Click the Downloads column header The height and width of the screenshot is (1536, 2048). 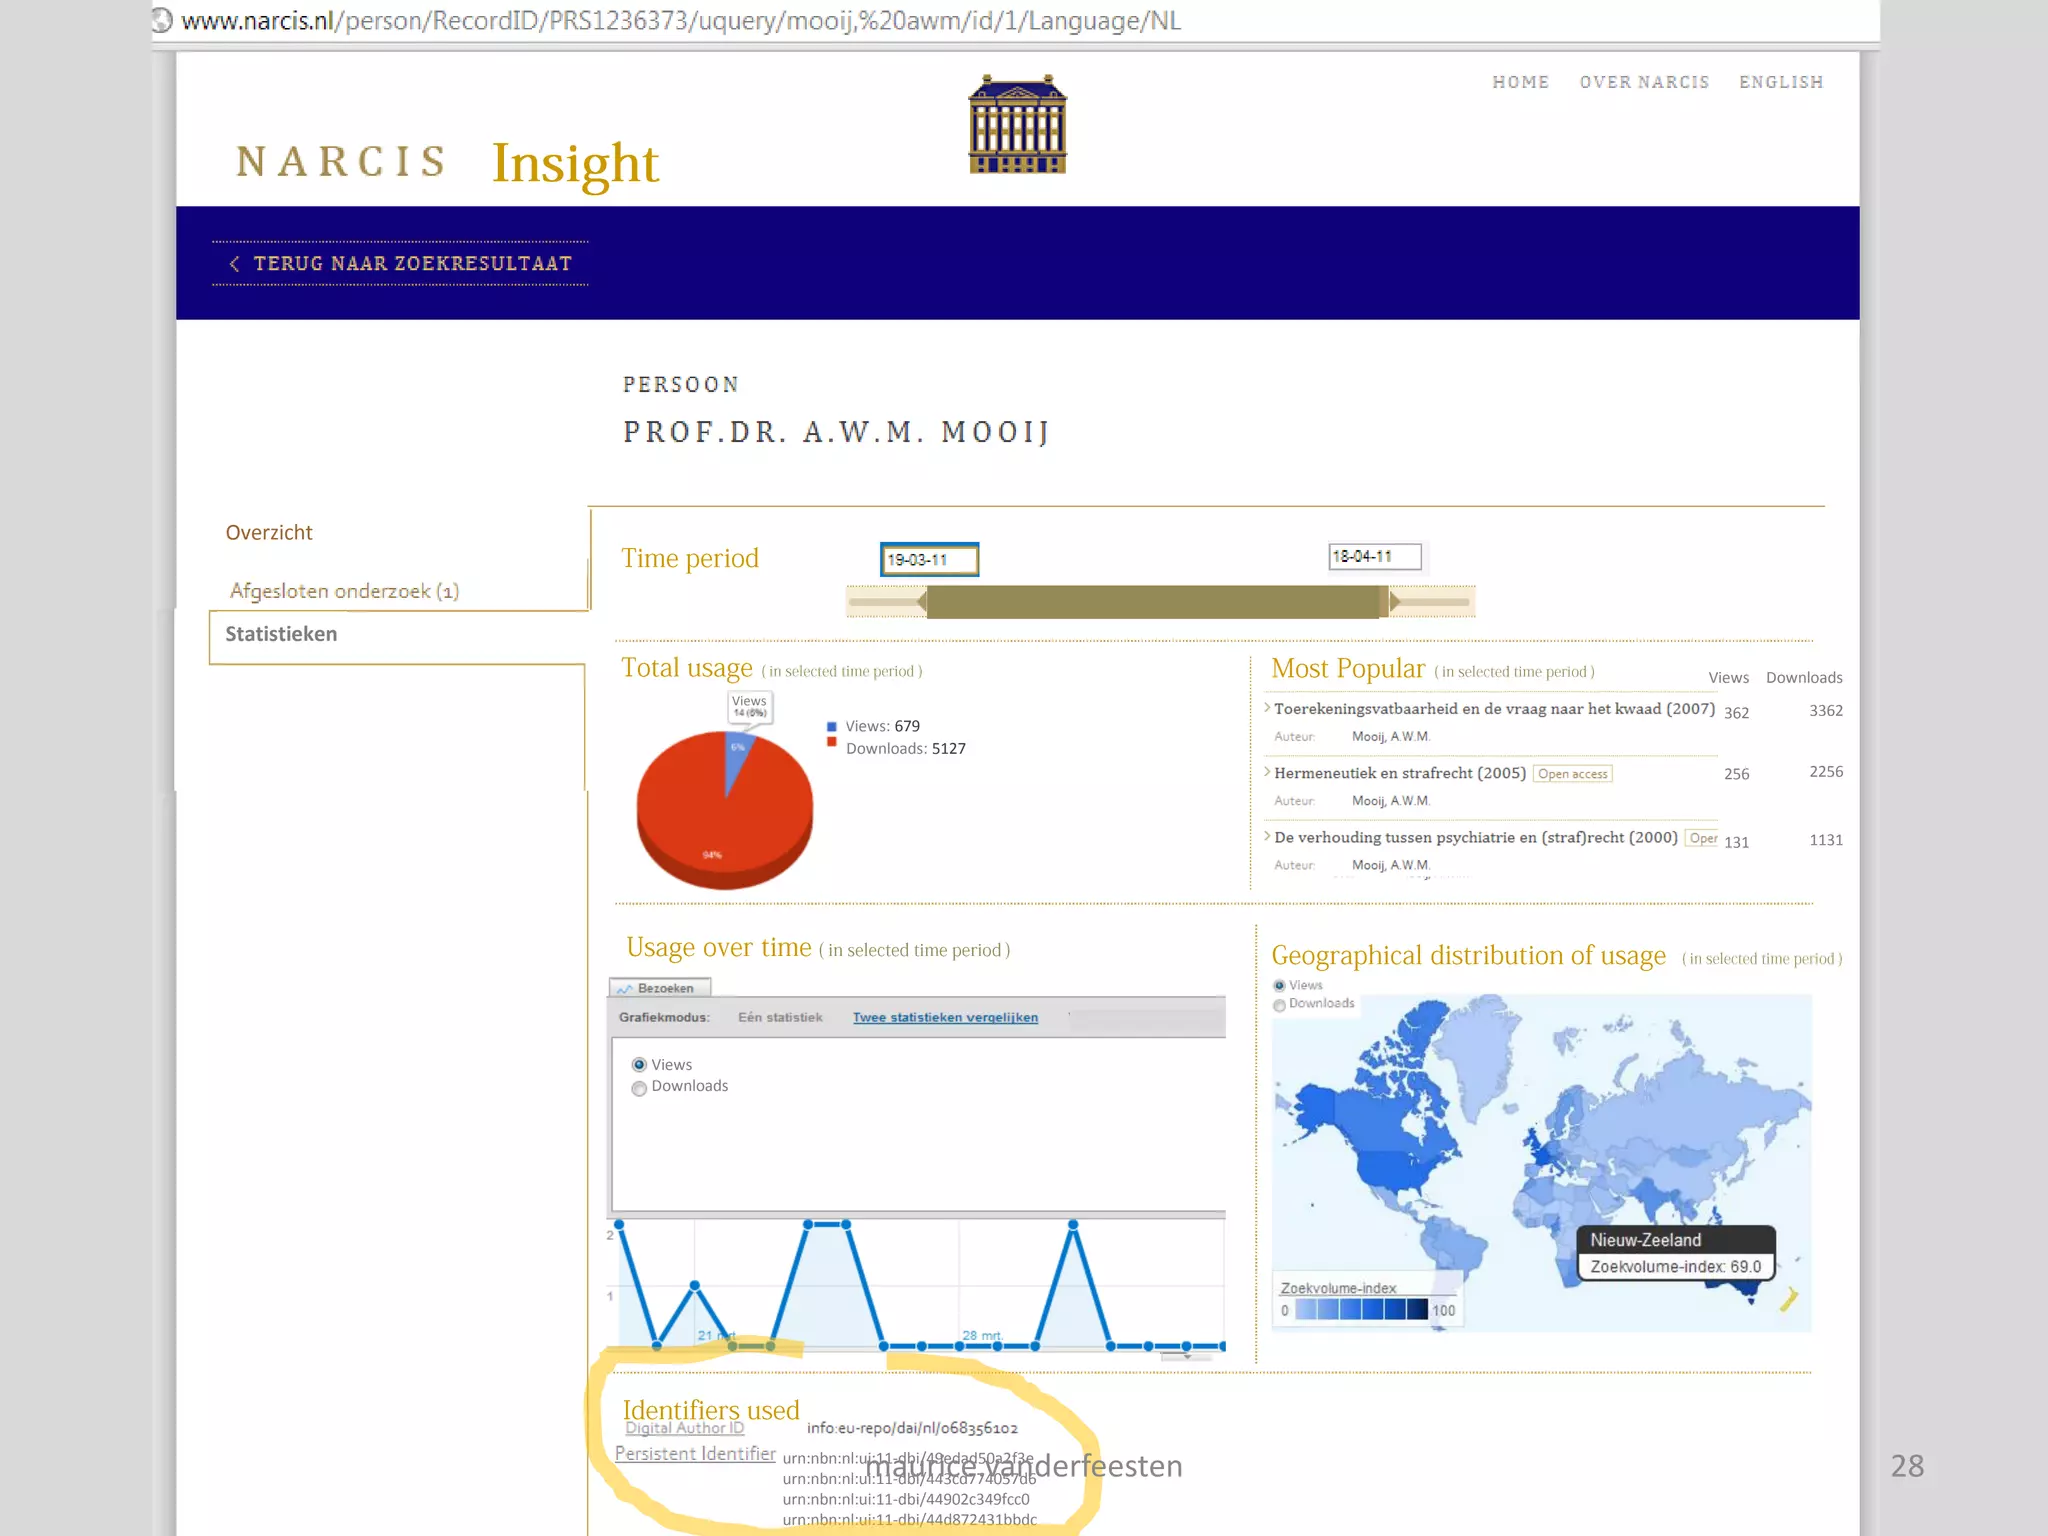(x=1803, y=678)
